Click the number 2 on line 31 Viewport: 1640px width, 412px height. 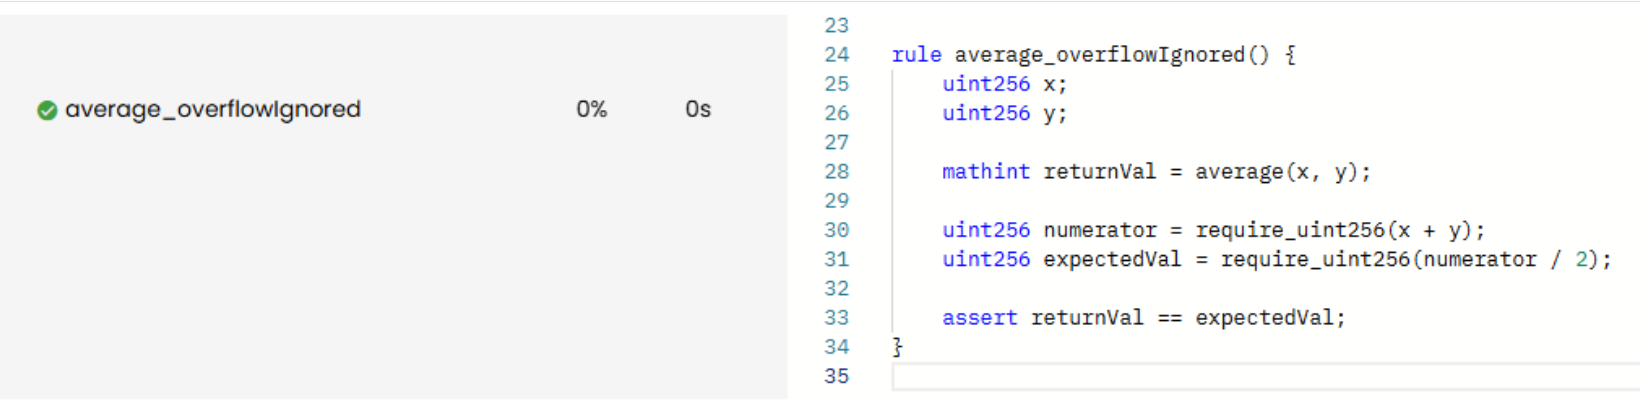click(x=1581, y=259)
